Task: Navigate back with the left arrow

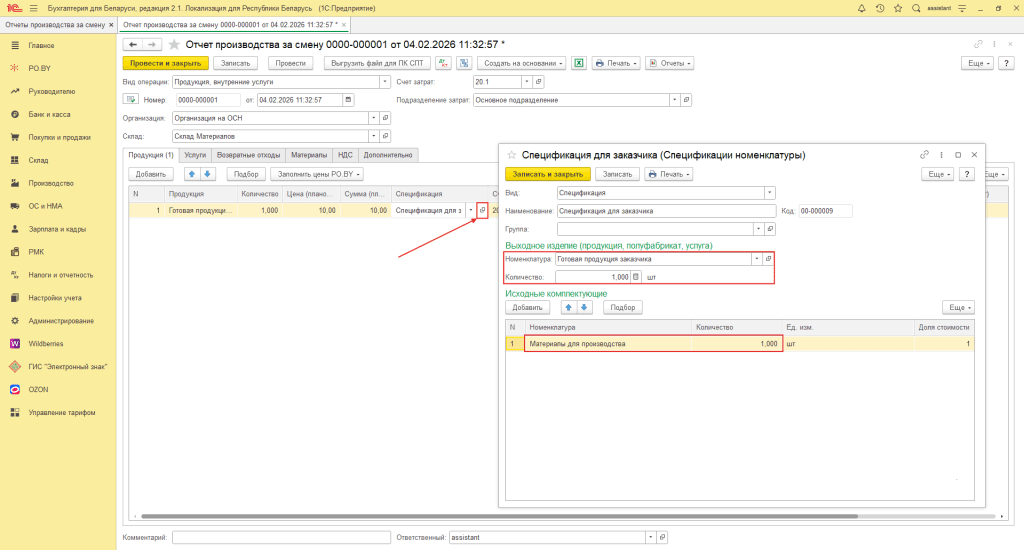Action: [x=132, y=44]
